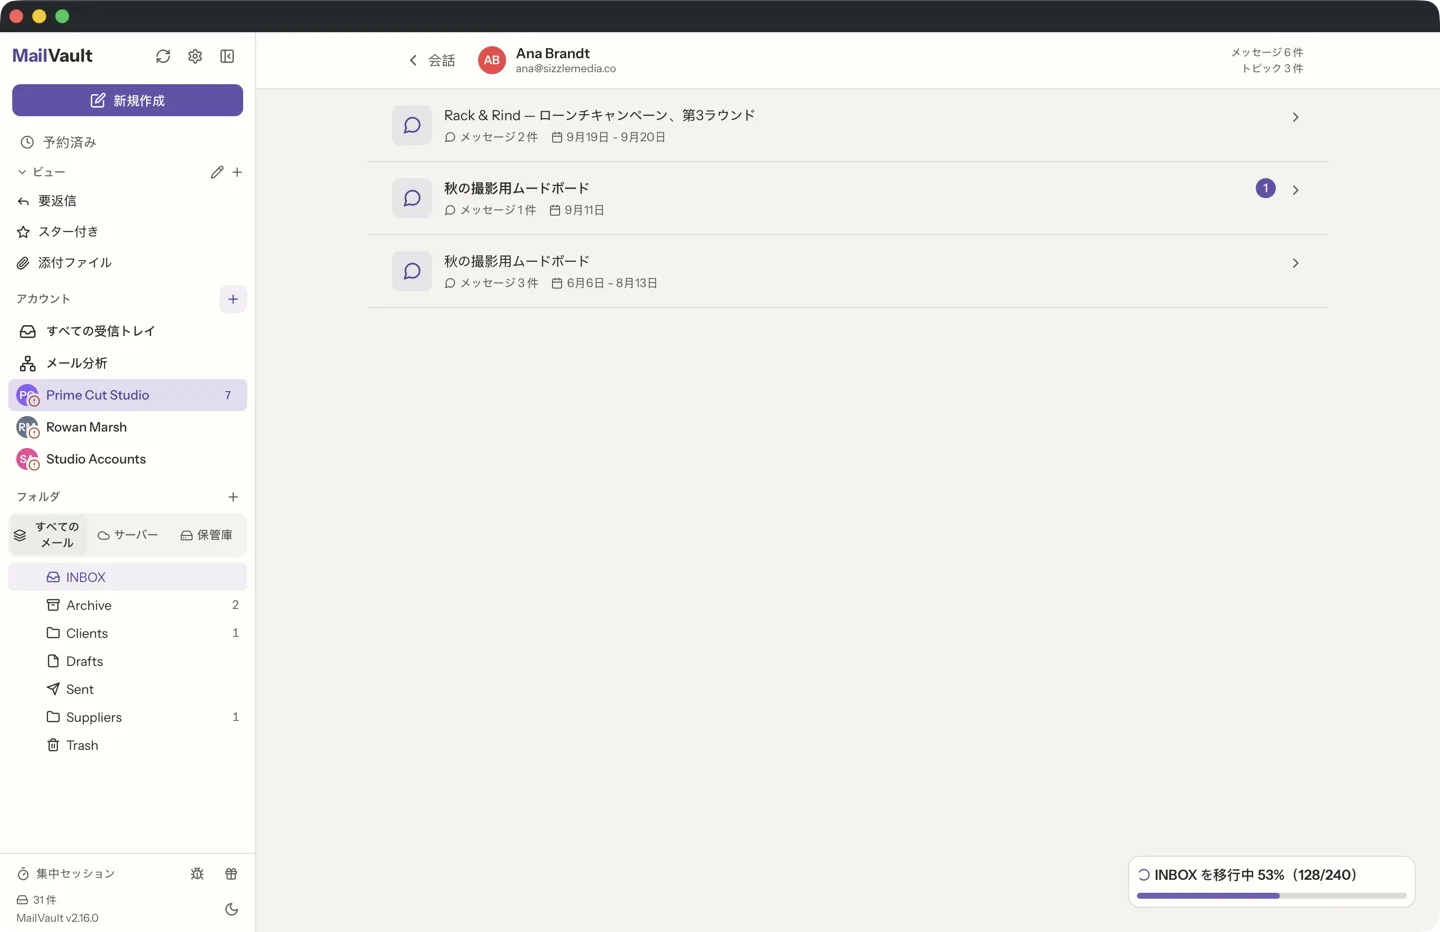Click the Studio Accounts avatar icon
This screenshot has width=1440, height=932.
coord(27,459)
